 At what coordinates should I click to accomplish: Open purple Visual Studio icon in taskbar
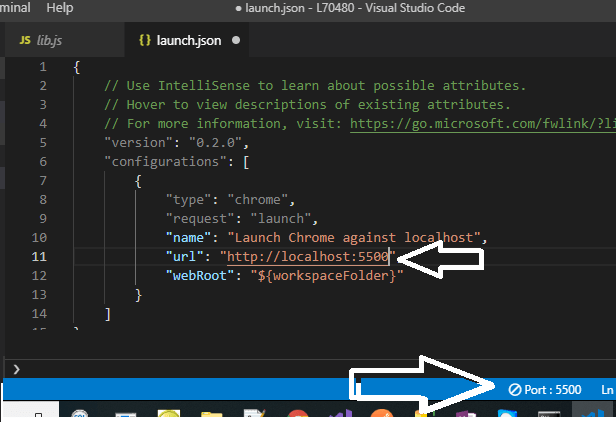[x=339, y=412]
